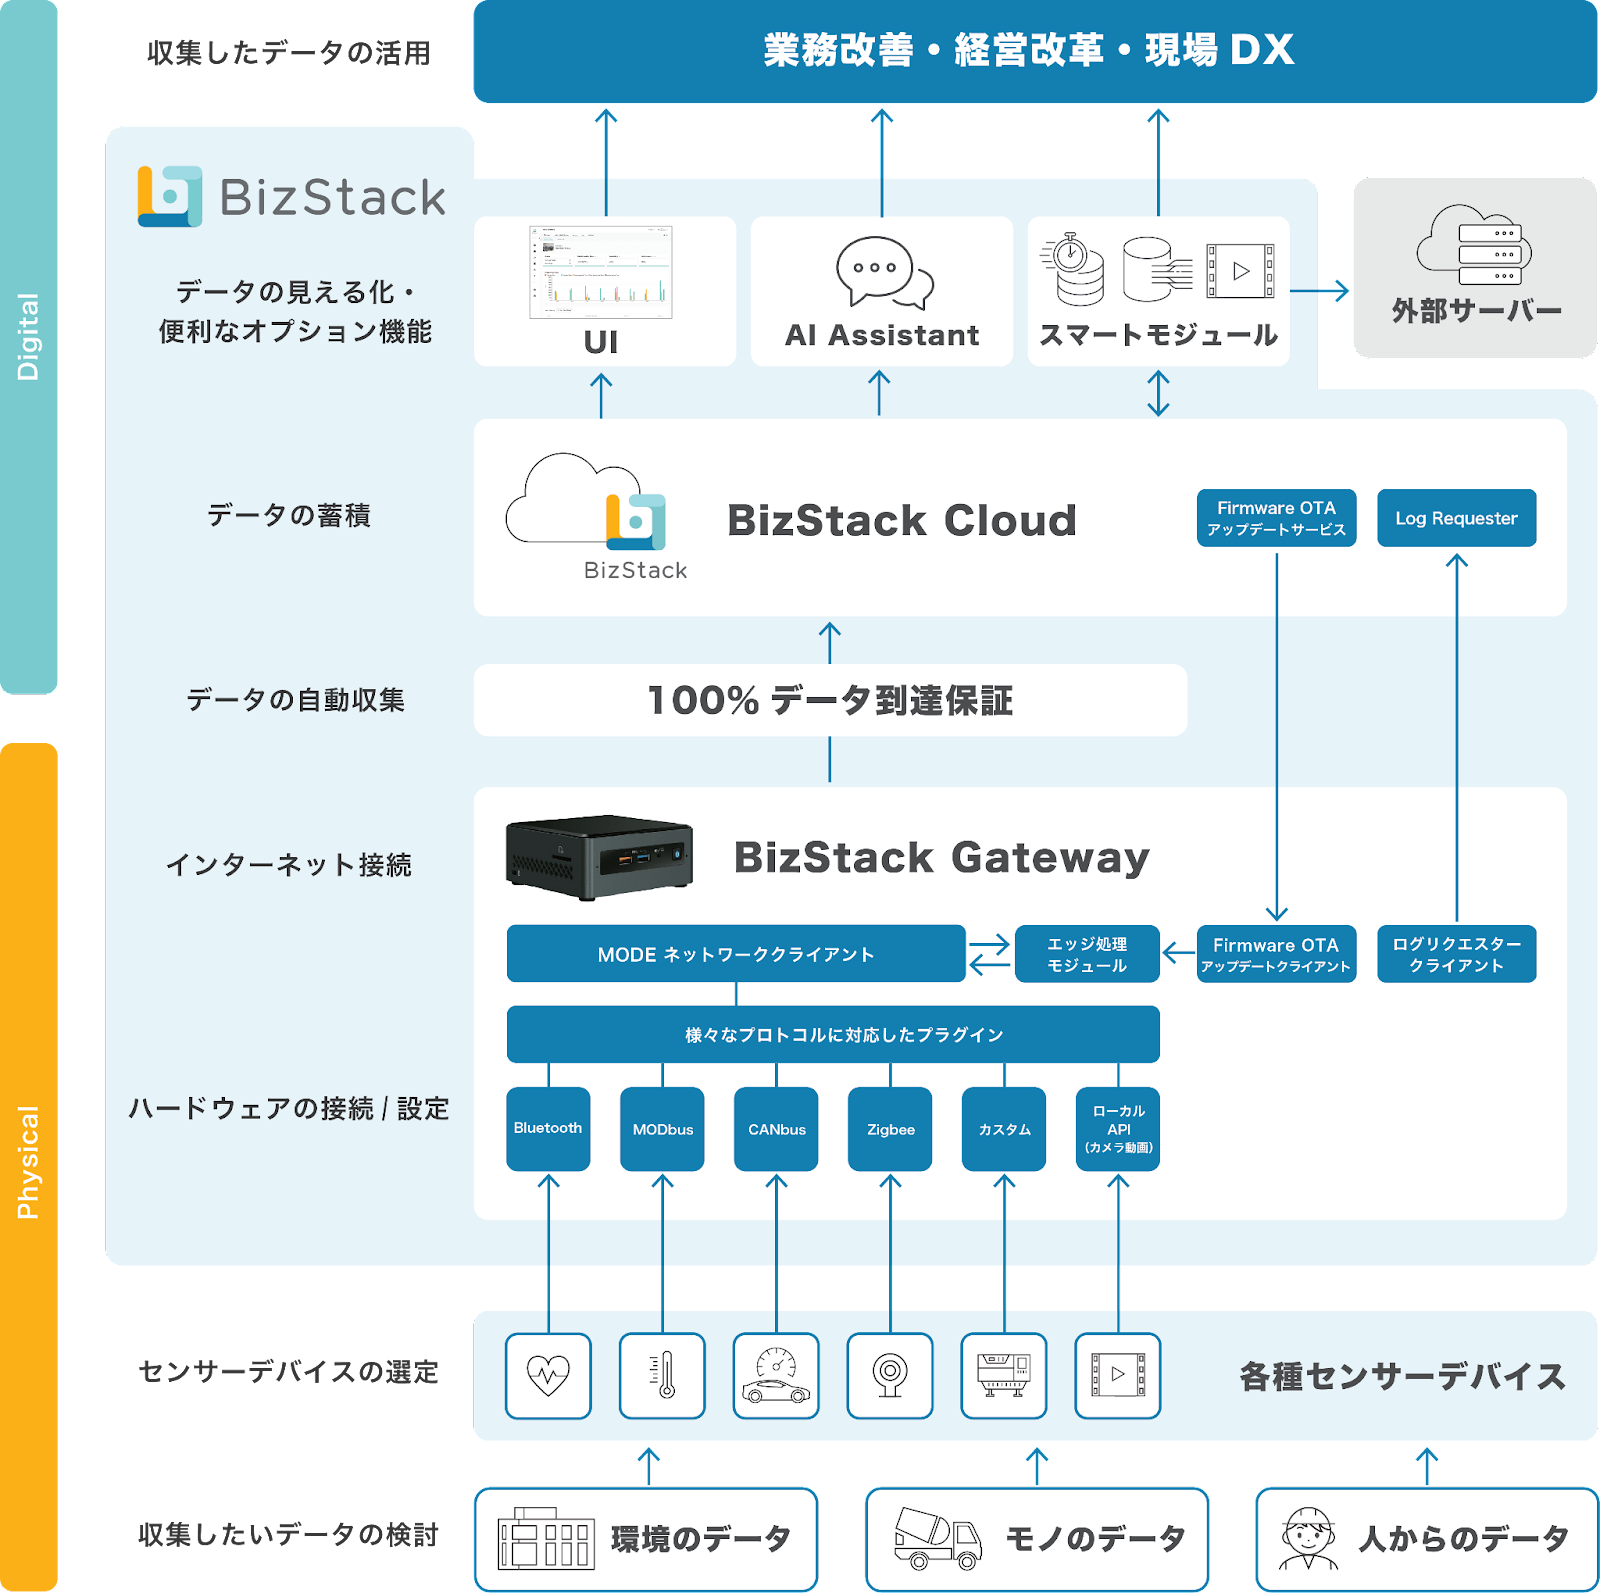Click the external server cloud icon
This screenshot has height=1593, width=1600.
coord(1474,245)
